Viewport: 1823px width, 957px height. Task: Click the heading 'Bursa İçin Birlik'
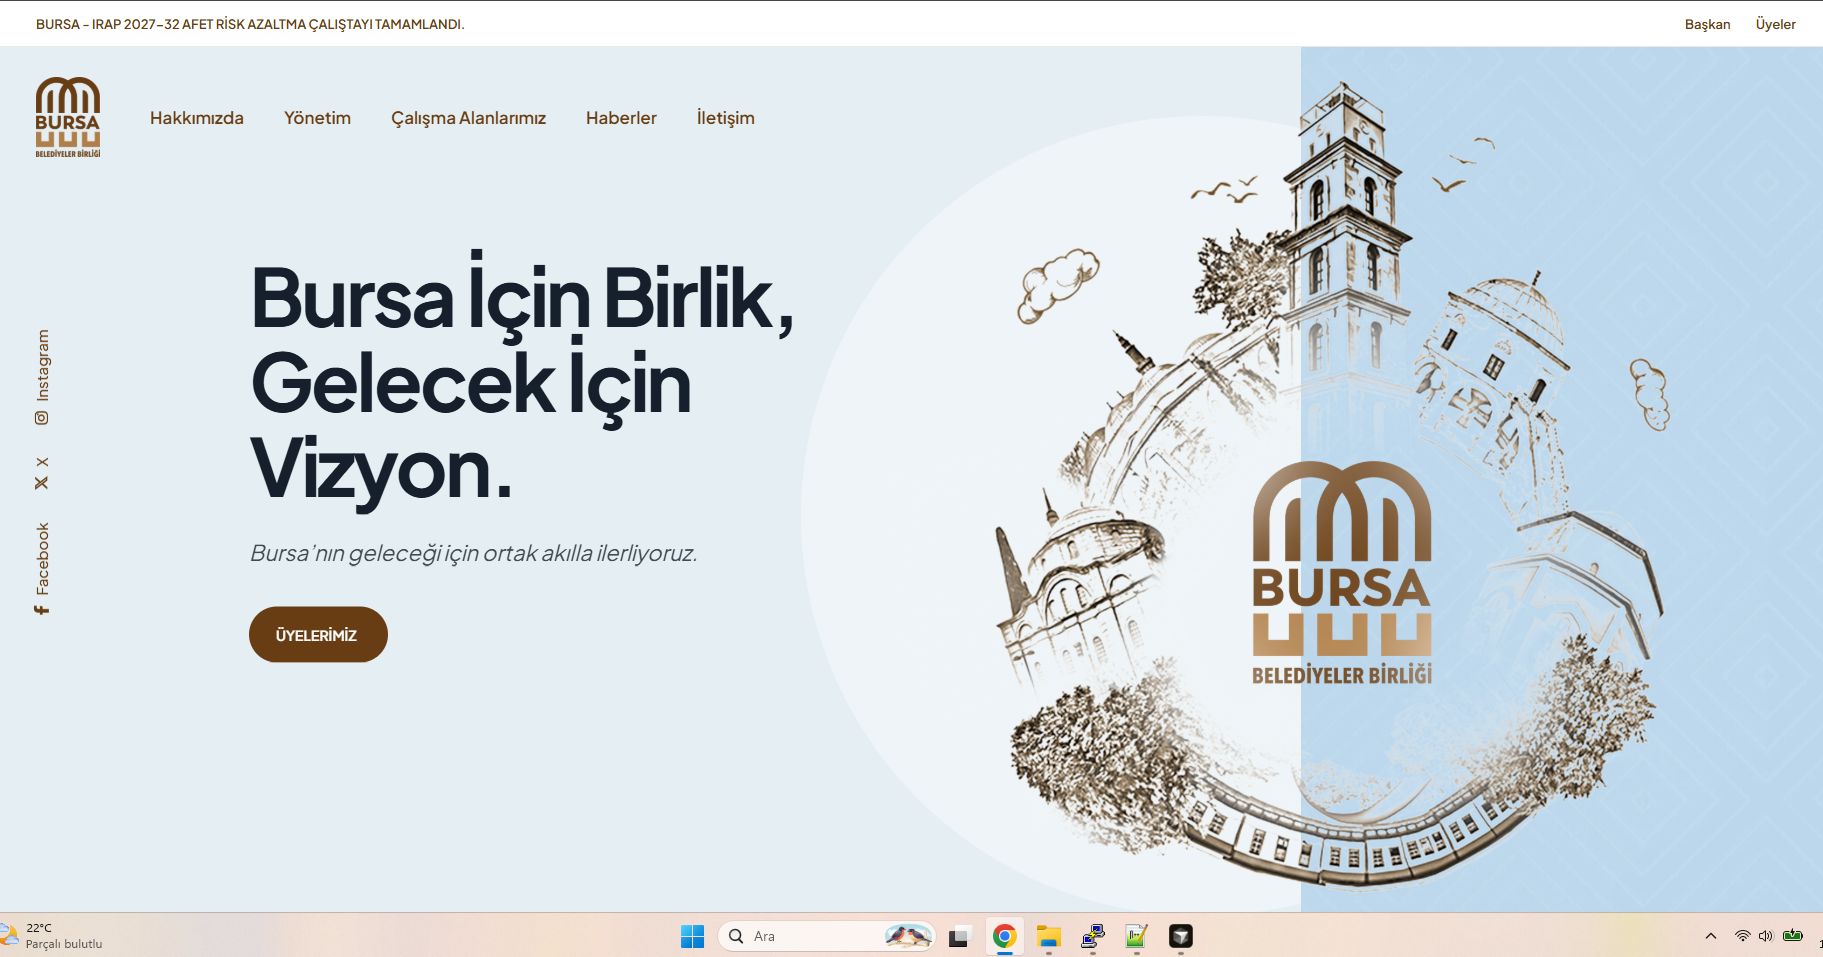point(521,297)
